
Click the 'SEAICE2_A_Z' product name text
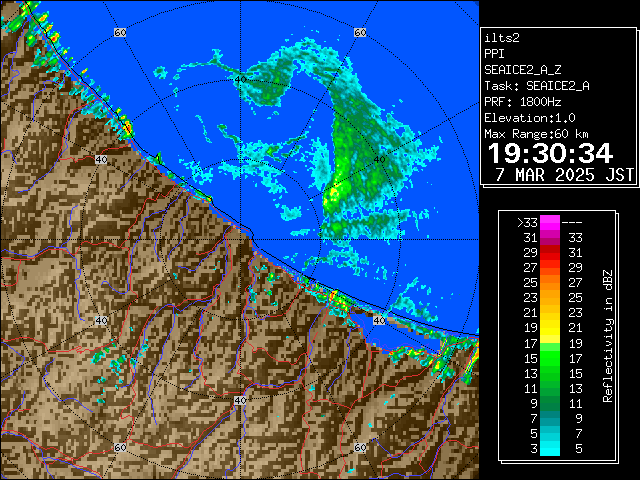(x=522, y=70)
